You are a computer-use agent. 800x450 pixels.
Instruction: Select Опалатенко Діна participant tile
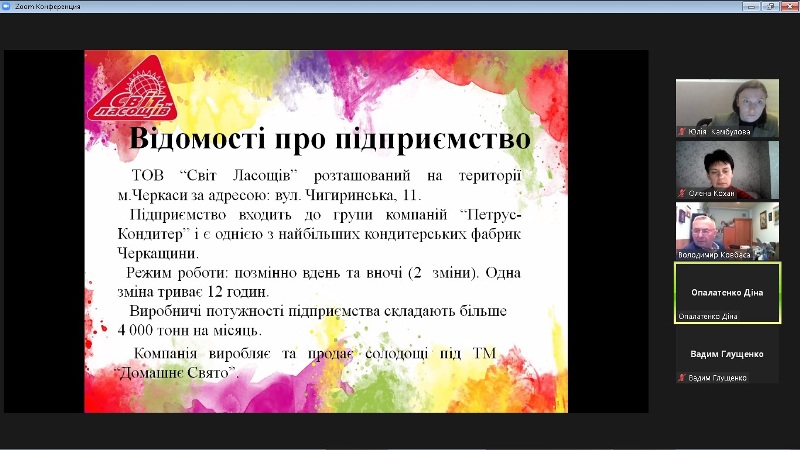tap(727, 293)
